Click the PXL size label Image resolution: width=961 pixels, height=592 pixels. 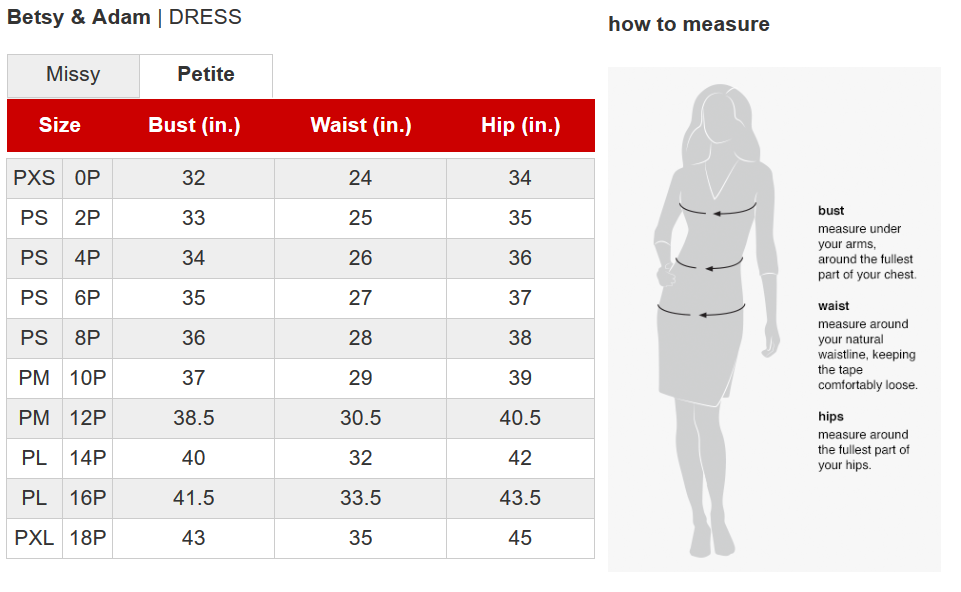[34, 538]
